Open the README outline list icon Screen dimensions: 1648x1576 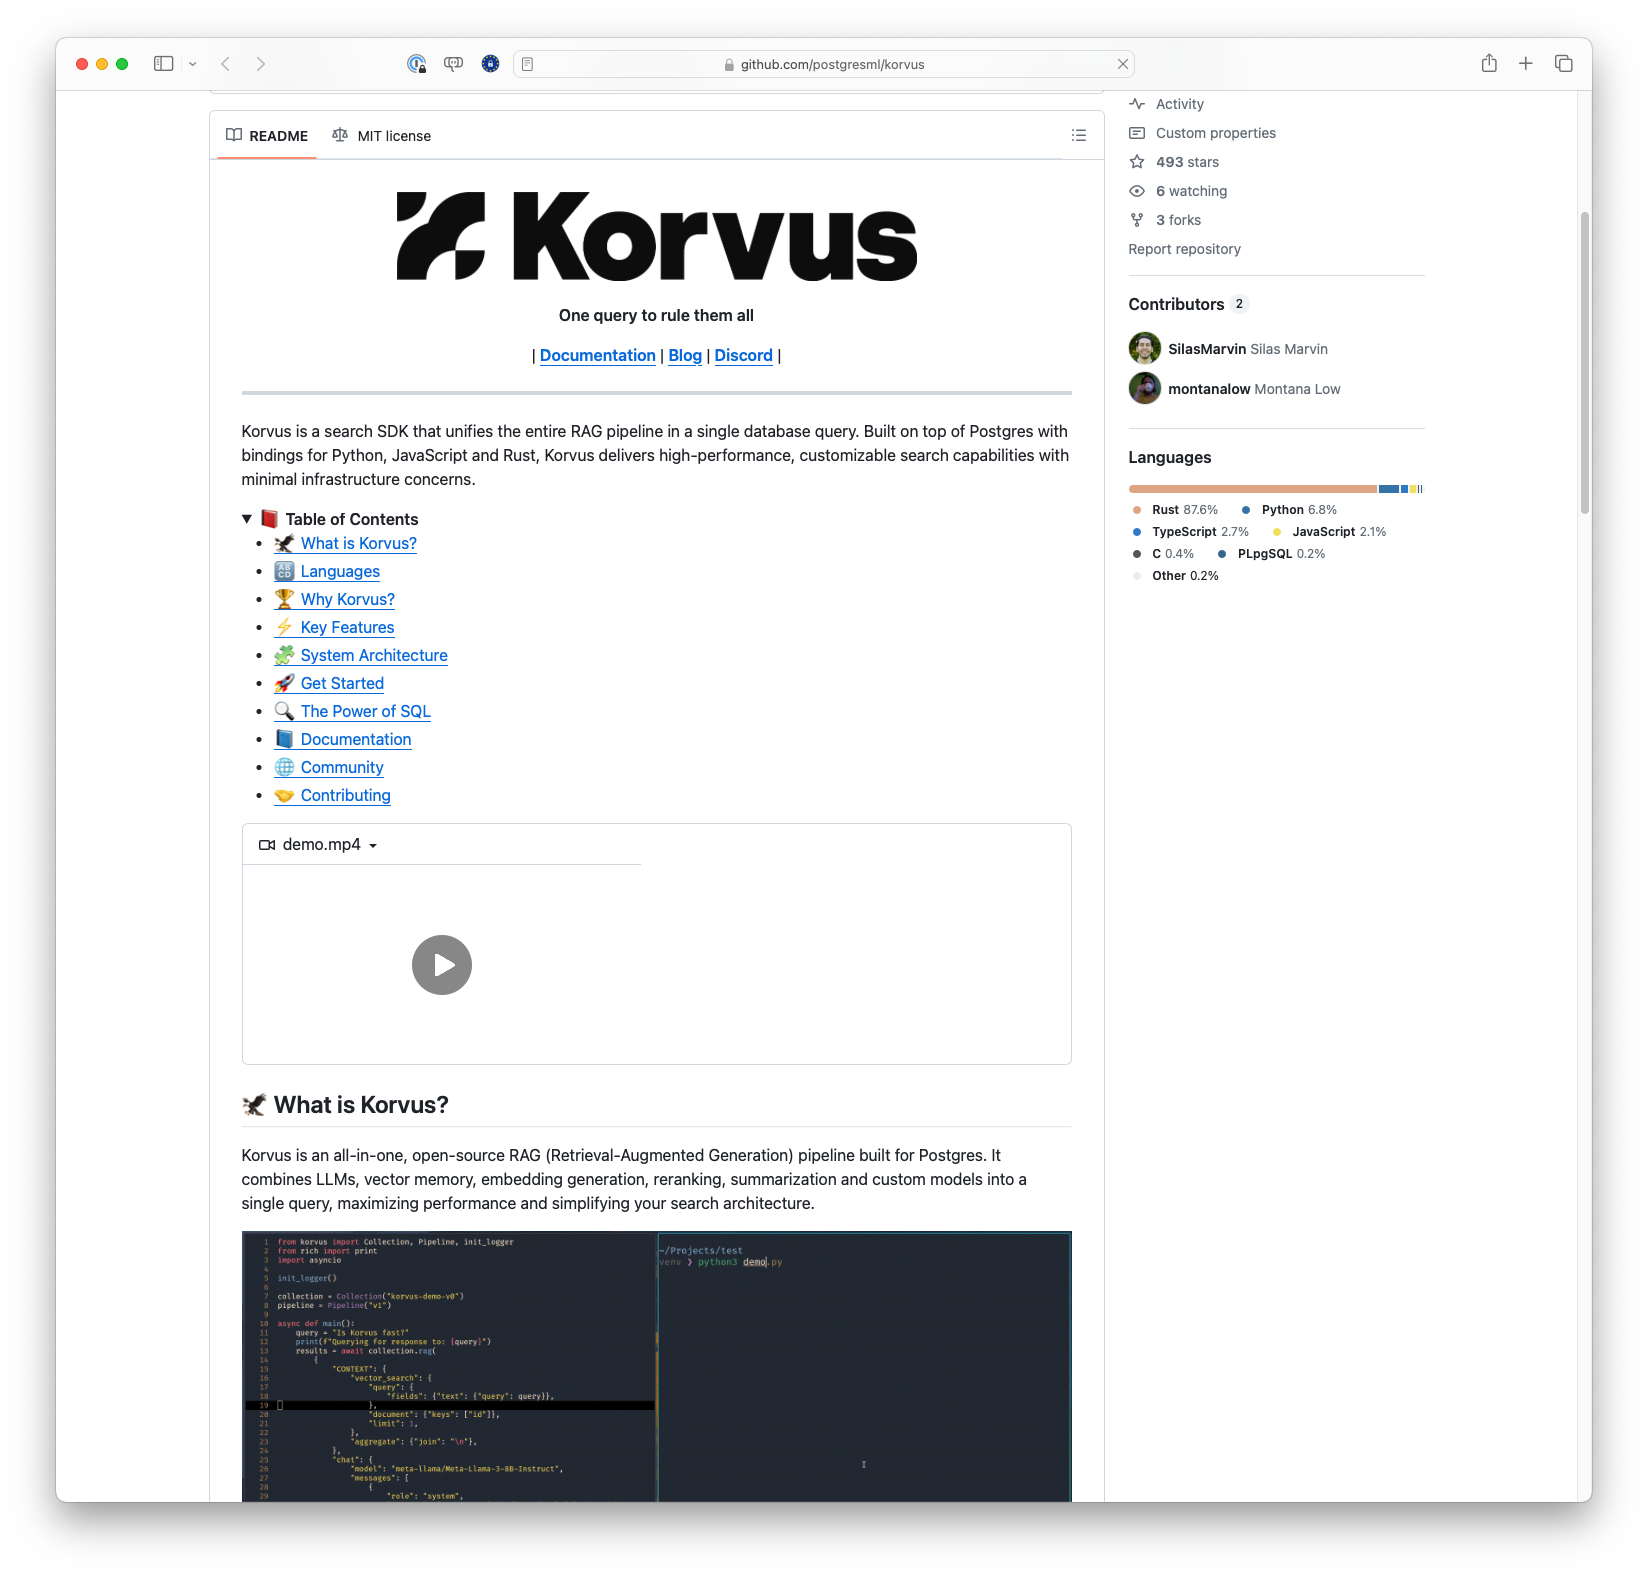pos(1077,135)
